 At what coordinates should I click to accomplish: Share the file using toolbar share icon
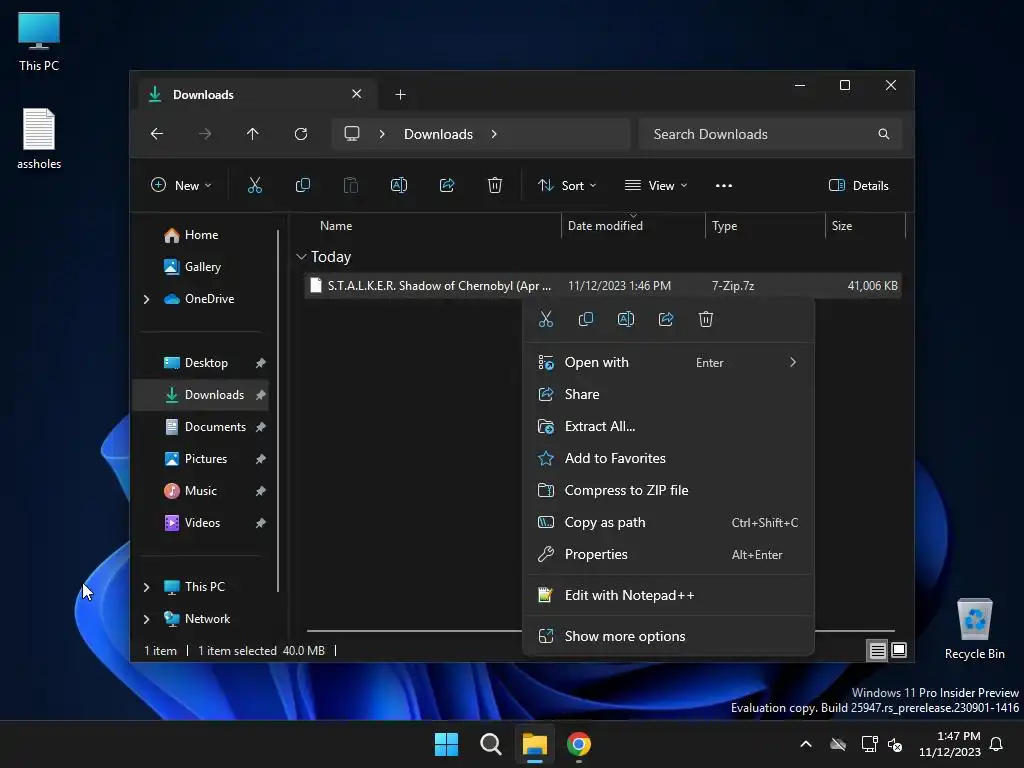[447, 185]
